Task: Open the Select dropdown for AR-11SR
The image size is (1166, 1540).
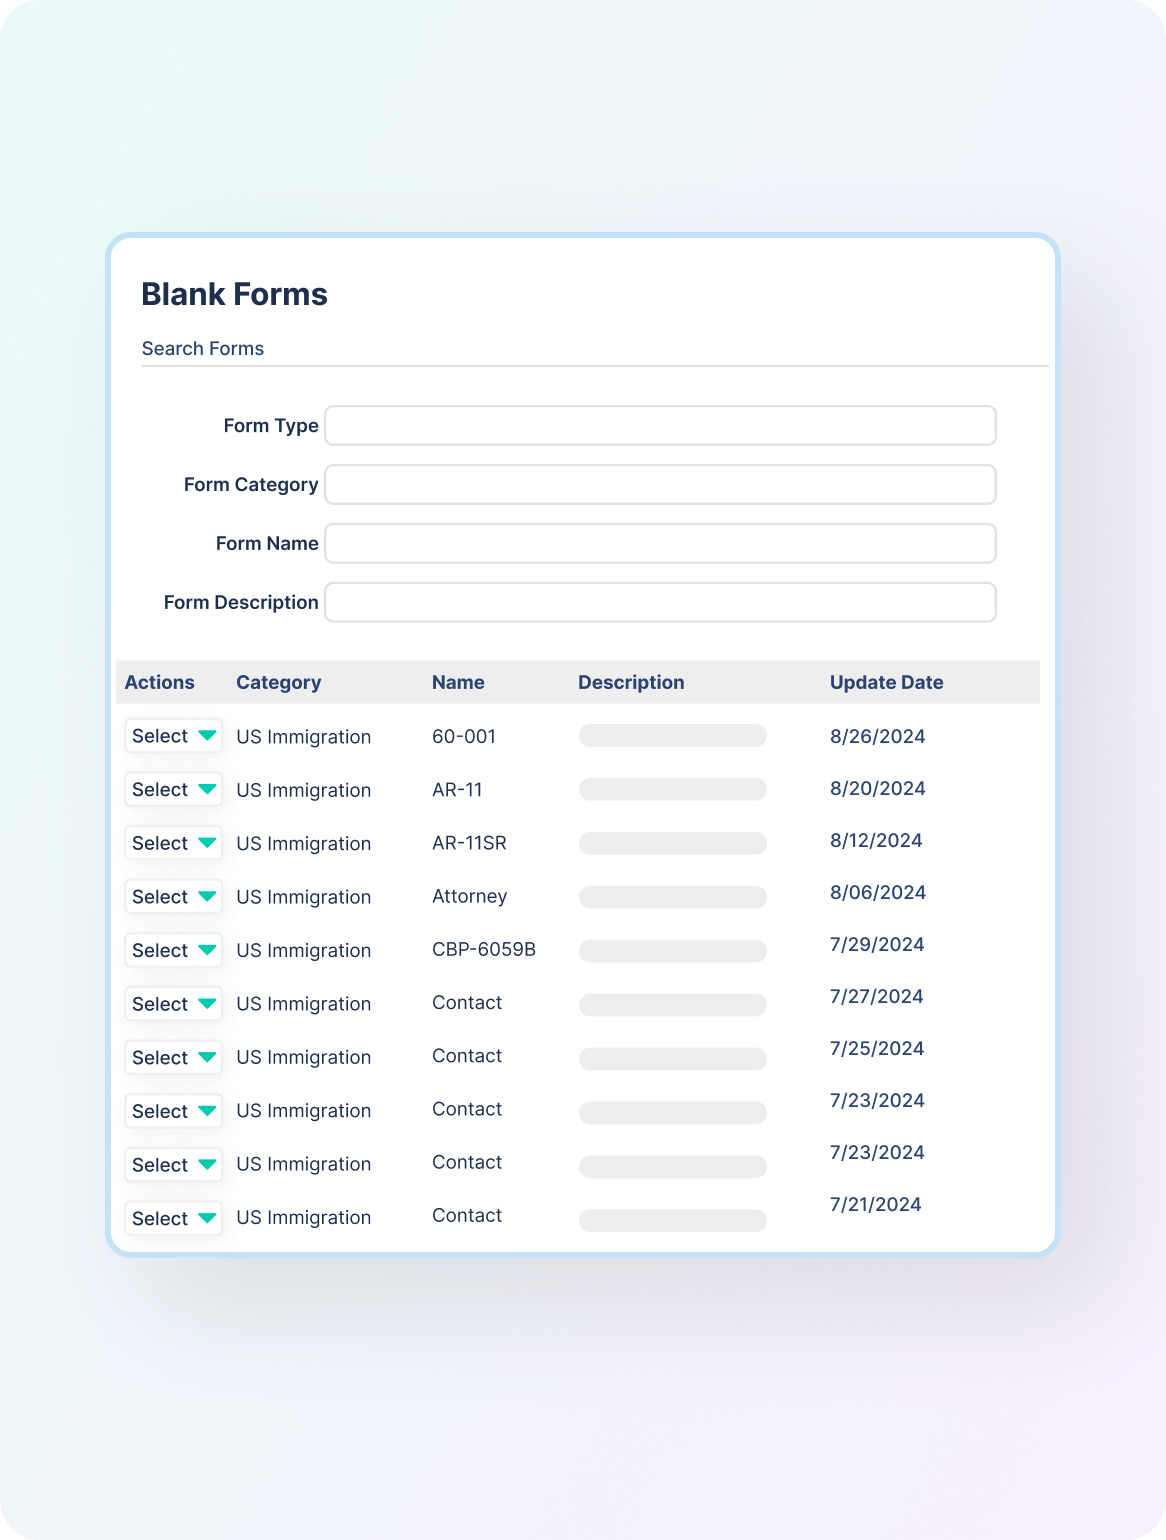Action: tap(173, 843)
